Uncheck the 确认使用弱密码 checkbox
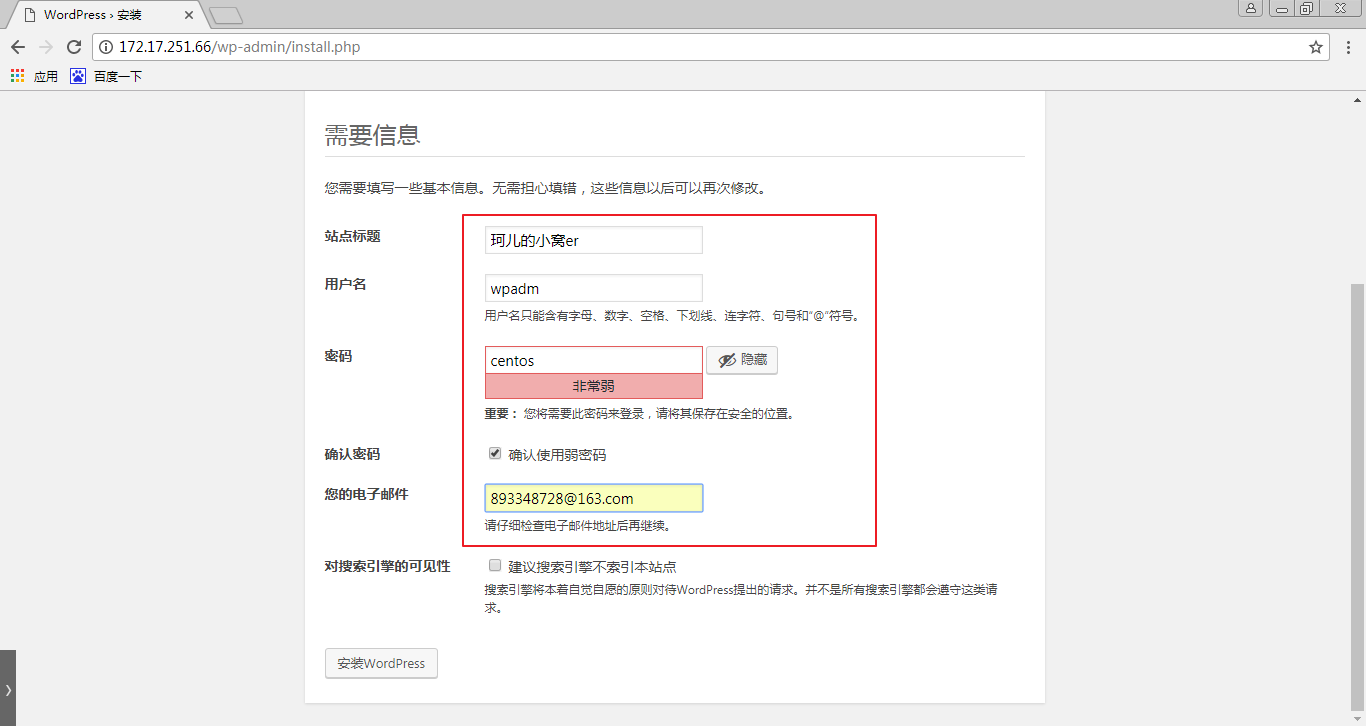Image resolution: width=1366 pixels, height=726 pixels. 494,453
